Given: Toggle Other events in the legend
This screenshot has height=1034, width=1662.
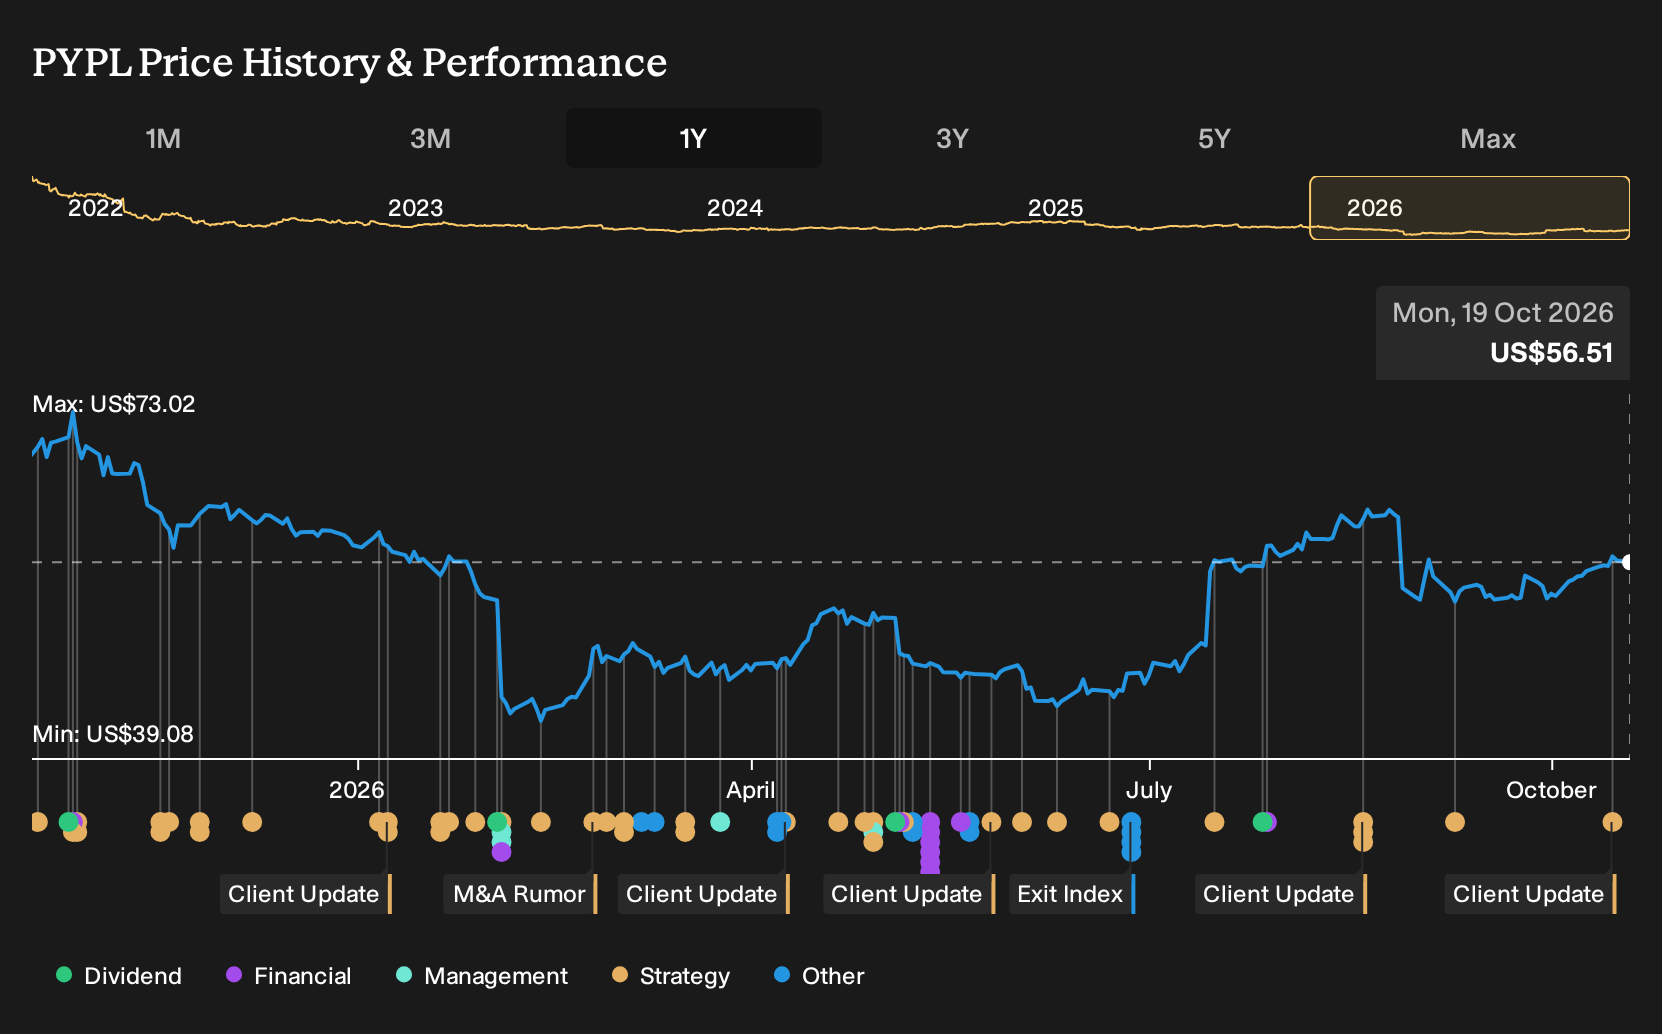Looking at the screenshot, I should coord(819,976).
